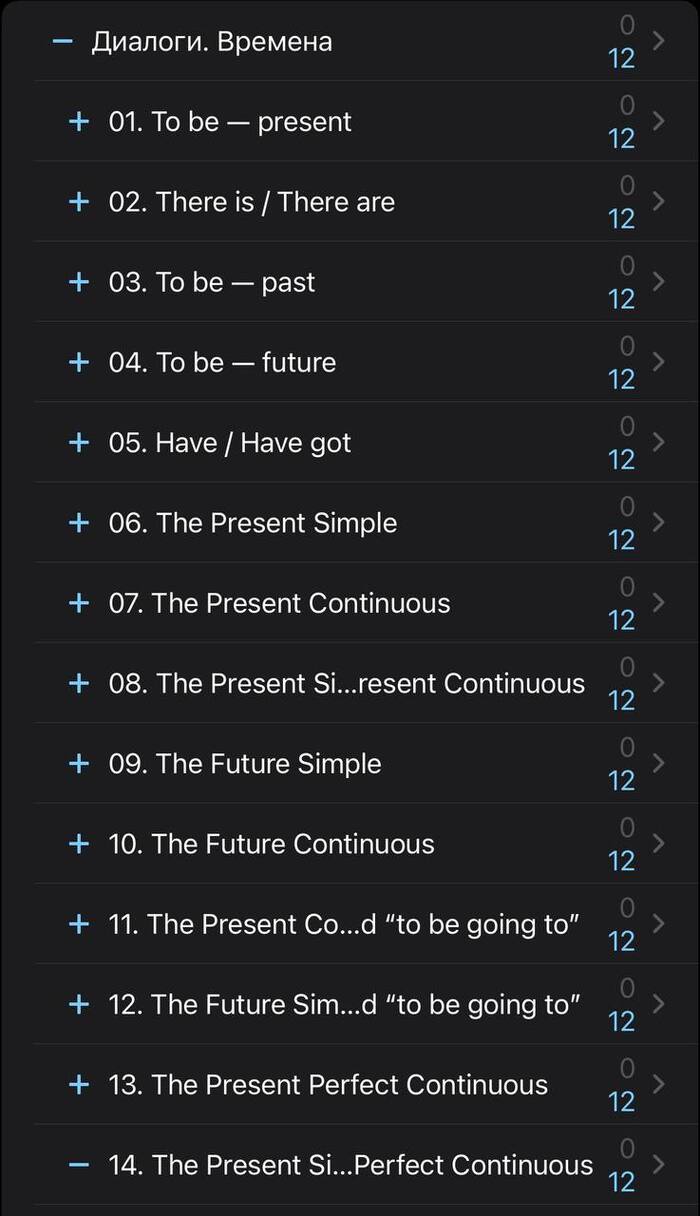Tap chevron arrow on 08. The Present Si...resent Continuous row

point(658,682)
